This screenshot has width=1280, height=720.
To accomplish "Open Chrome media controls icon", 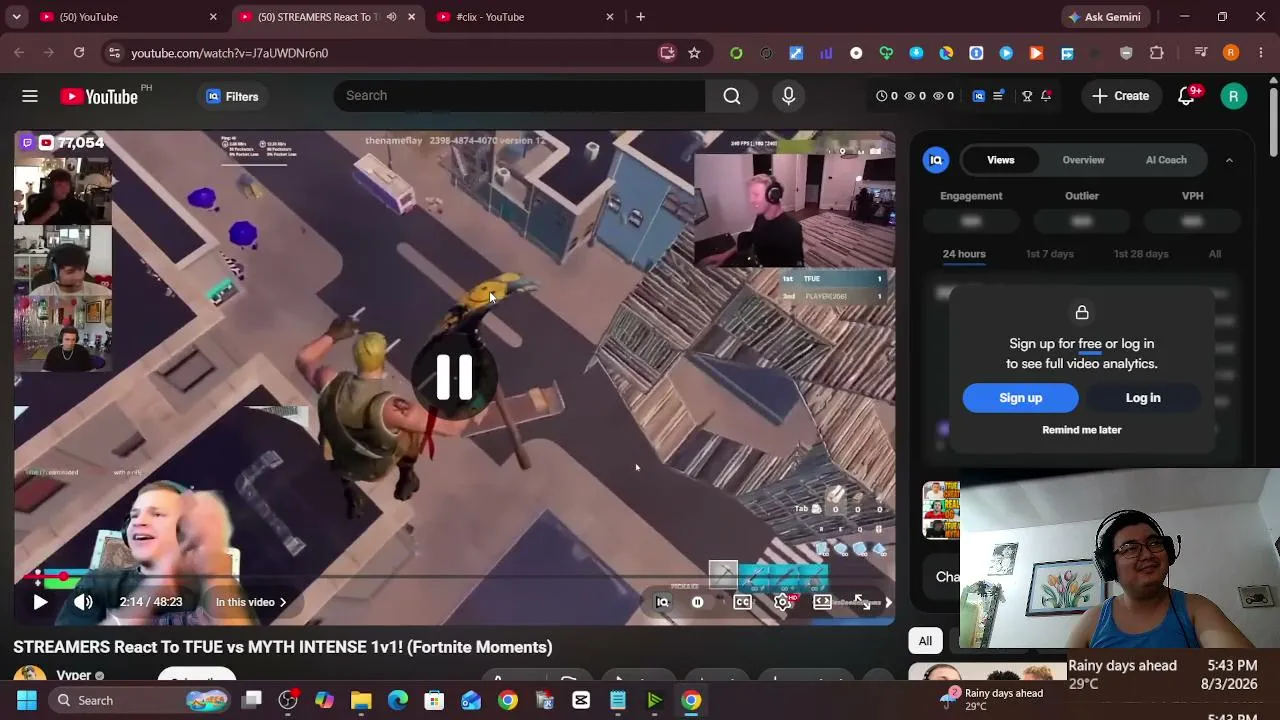I will click(1201, 53).
